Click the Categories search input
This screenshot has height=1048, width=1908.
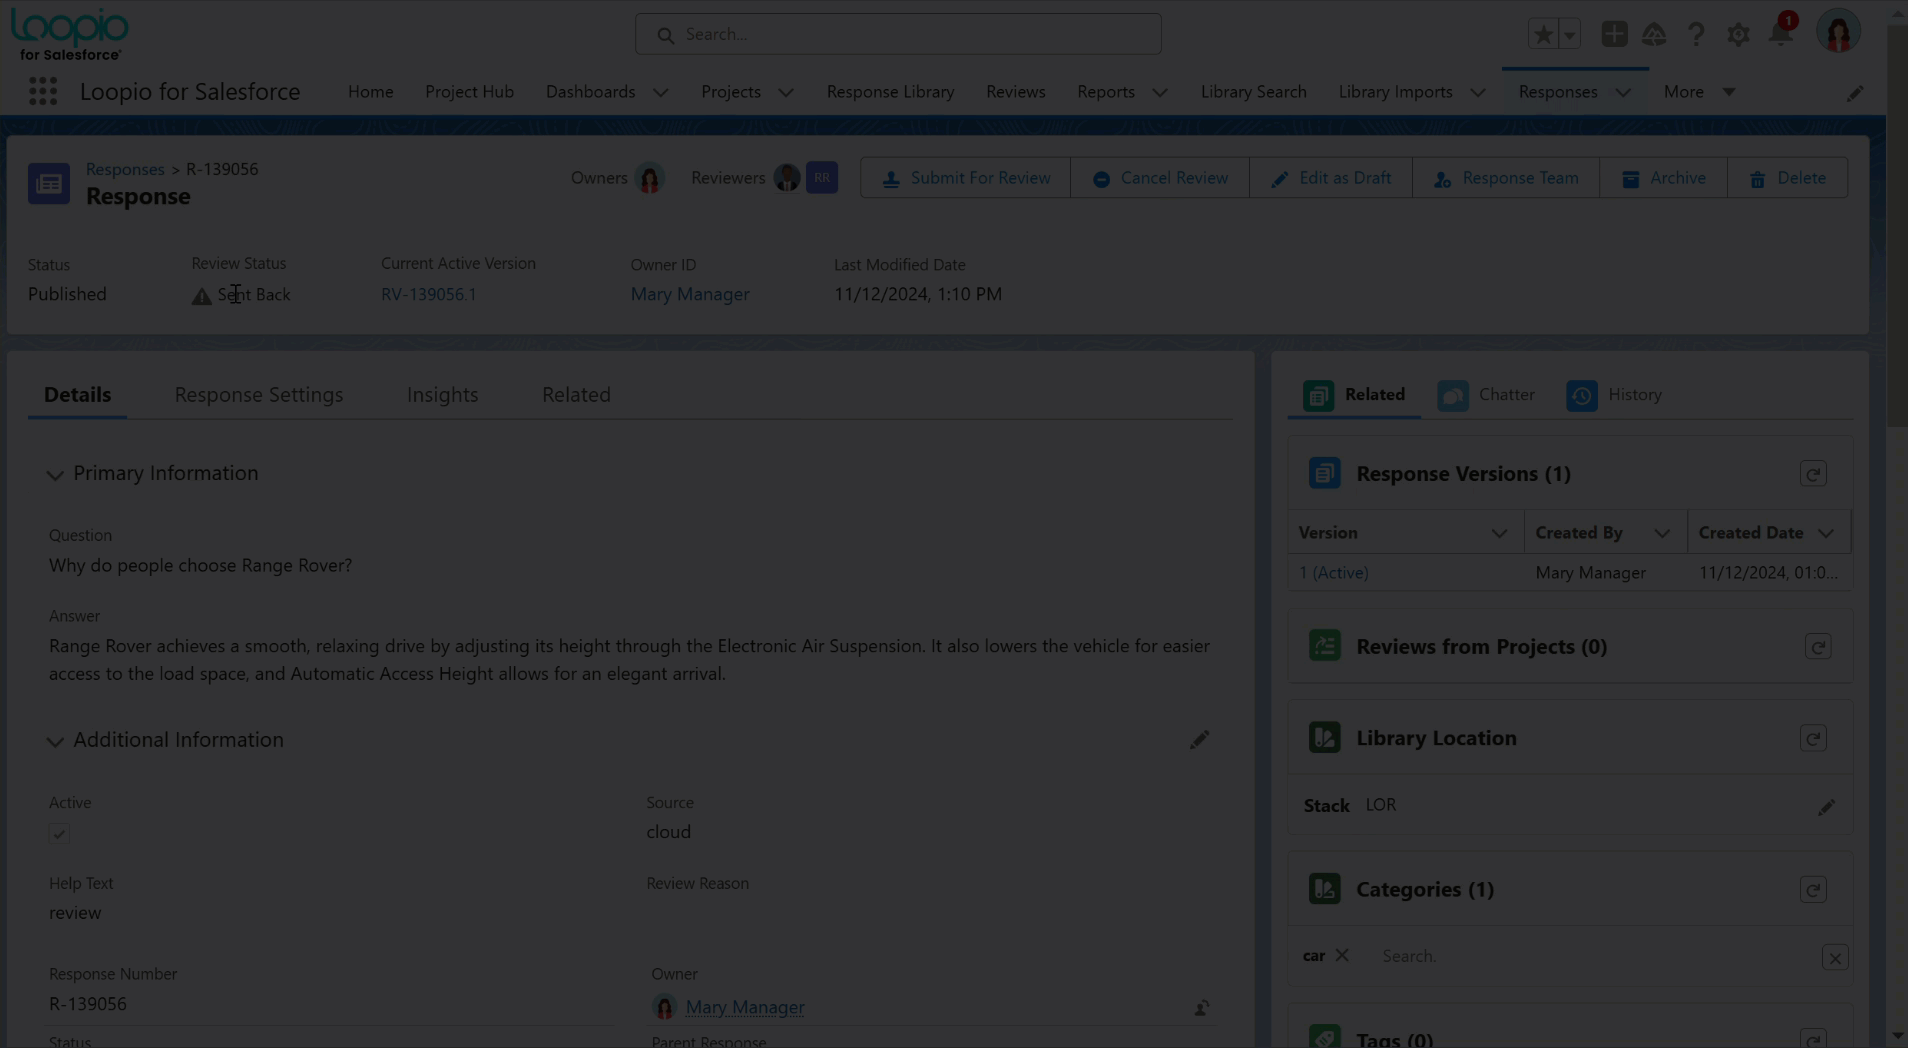1595,956
